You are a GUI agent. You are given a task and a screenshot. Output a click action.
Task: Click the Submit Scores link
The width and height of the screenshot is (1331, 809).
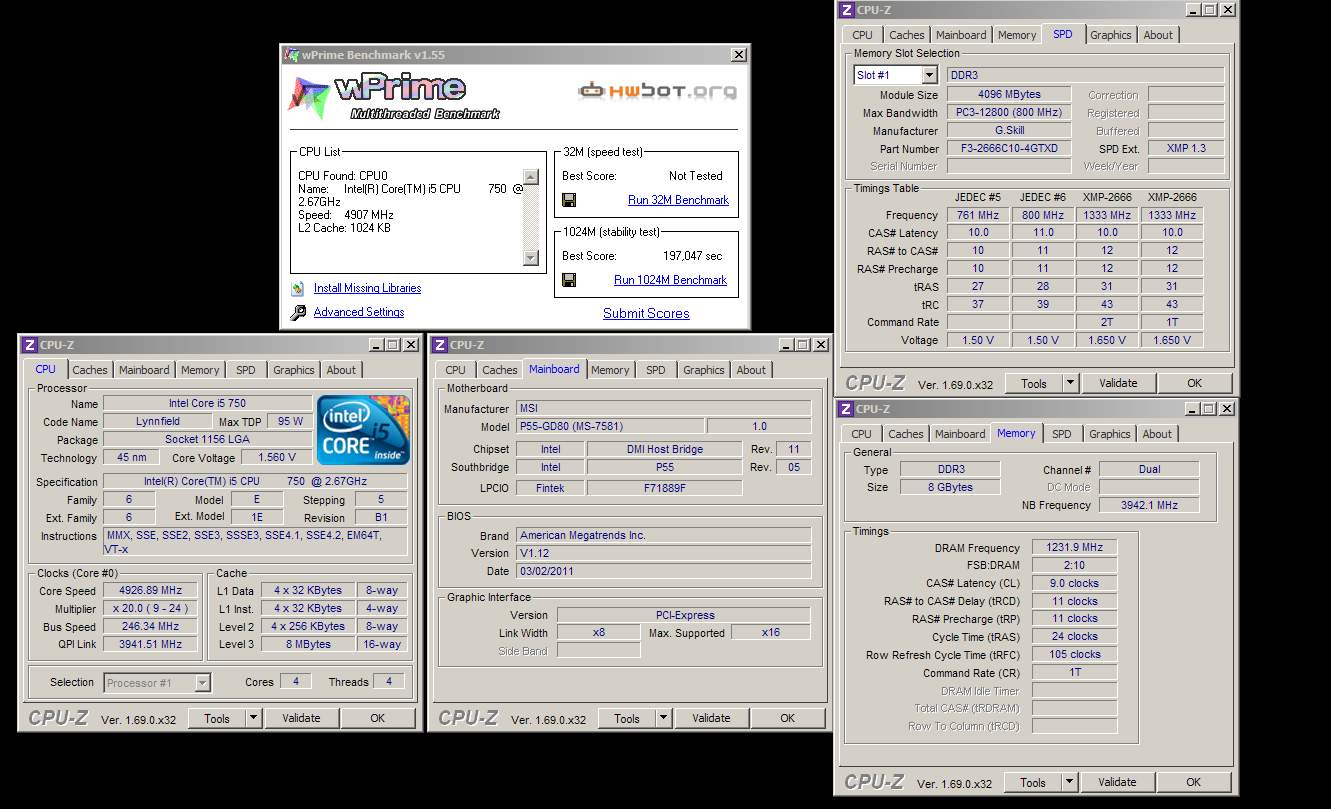[x=646, y=313]
